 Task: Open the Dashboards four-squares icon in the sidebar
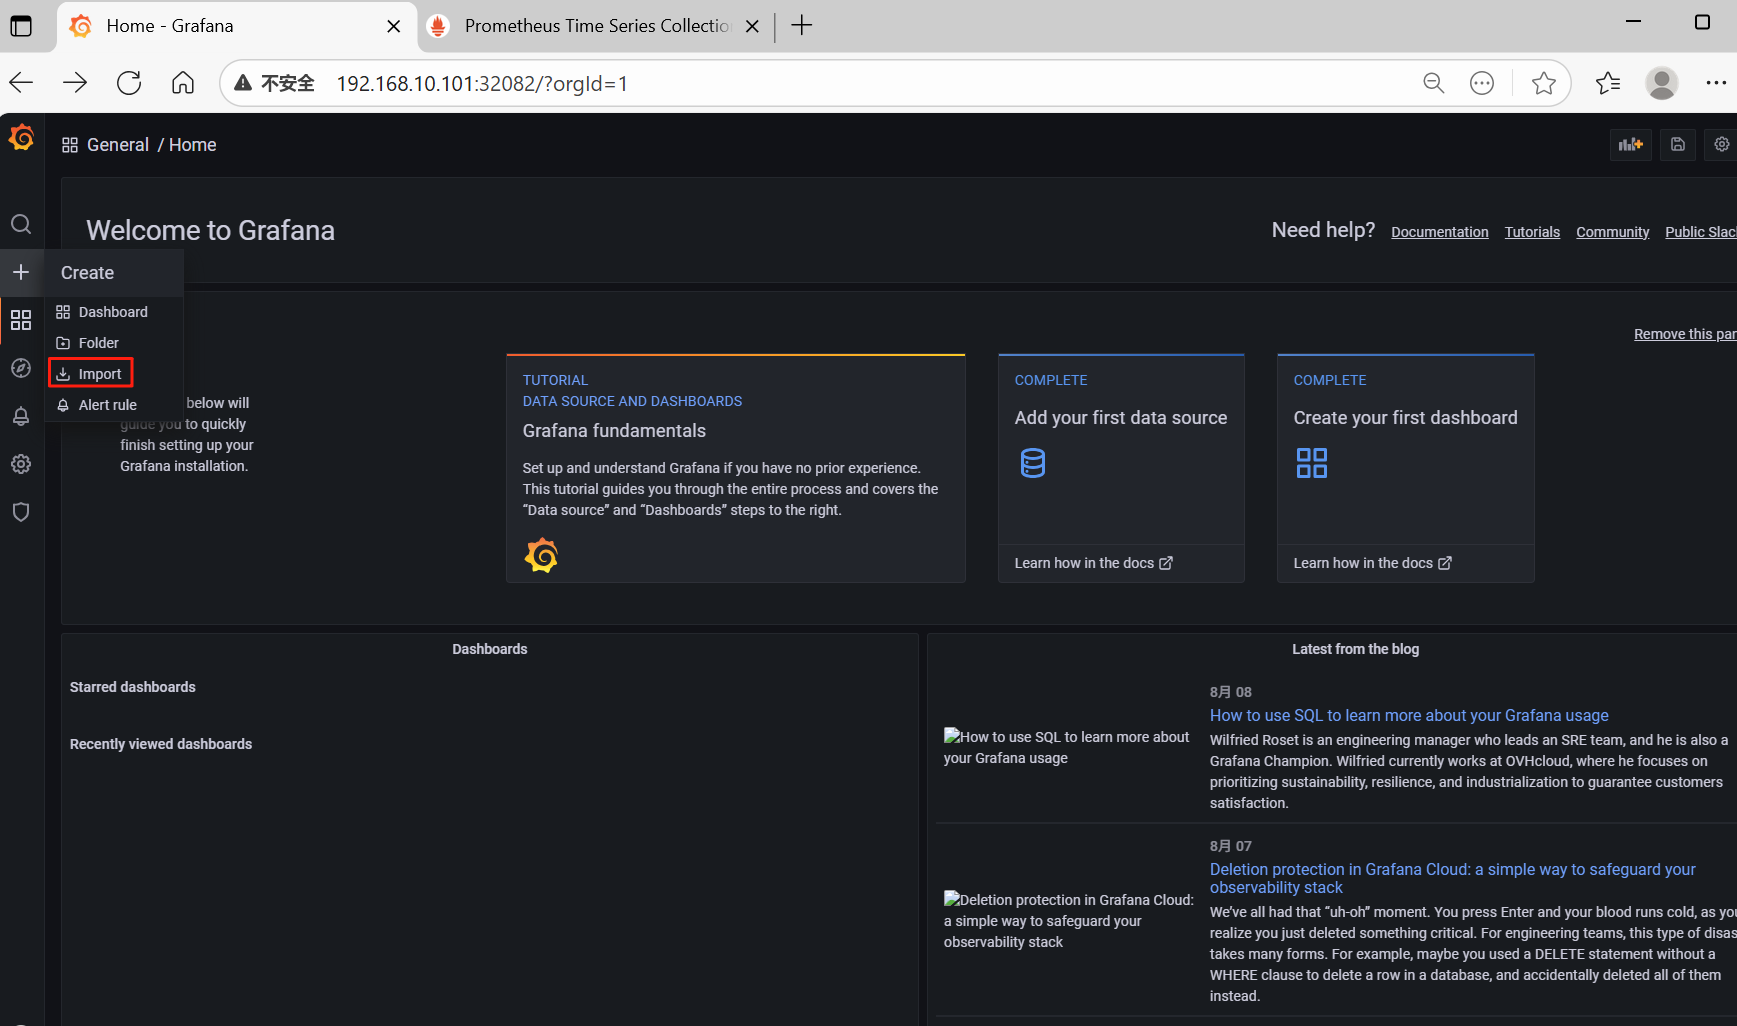[x=21, y=320]
